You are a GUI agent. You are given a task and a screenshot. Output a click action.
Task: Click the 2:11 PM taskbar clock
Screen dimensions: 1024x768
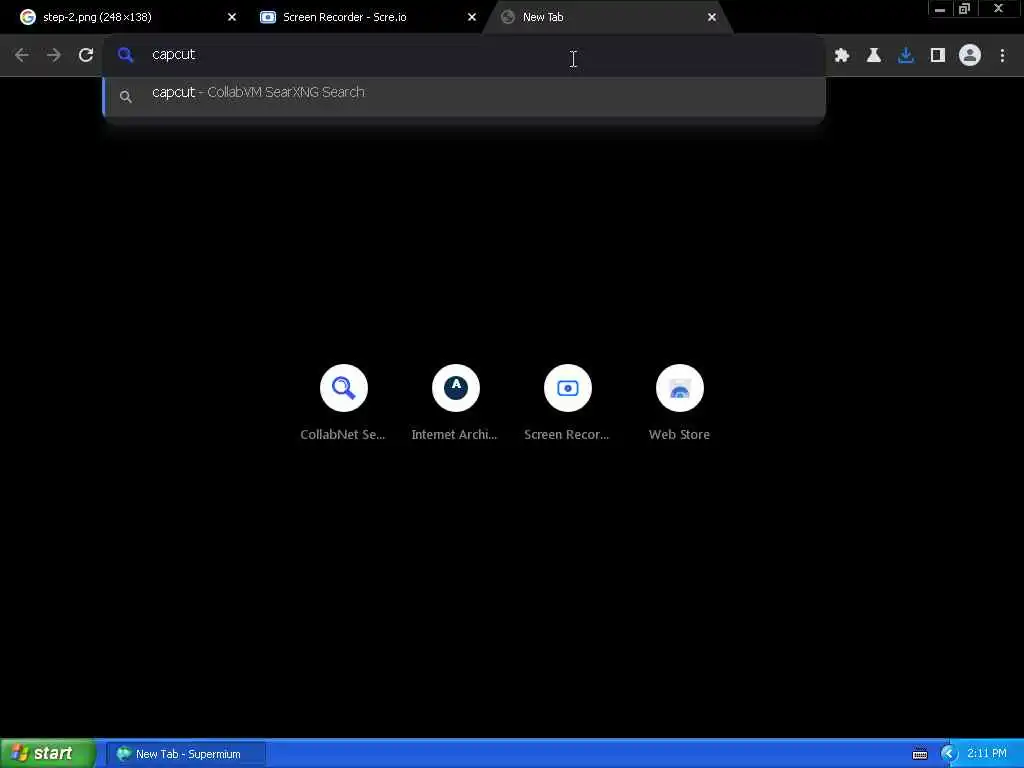point(987,754)
